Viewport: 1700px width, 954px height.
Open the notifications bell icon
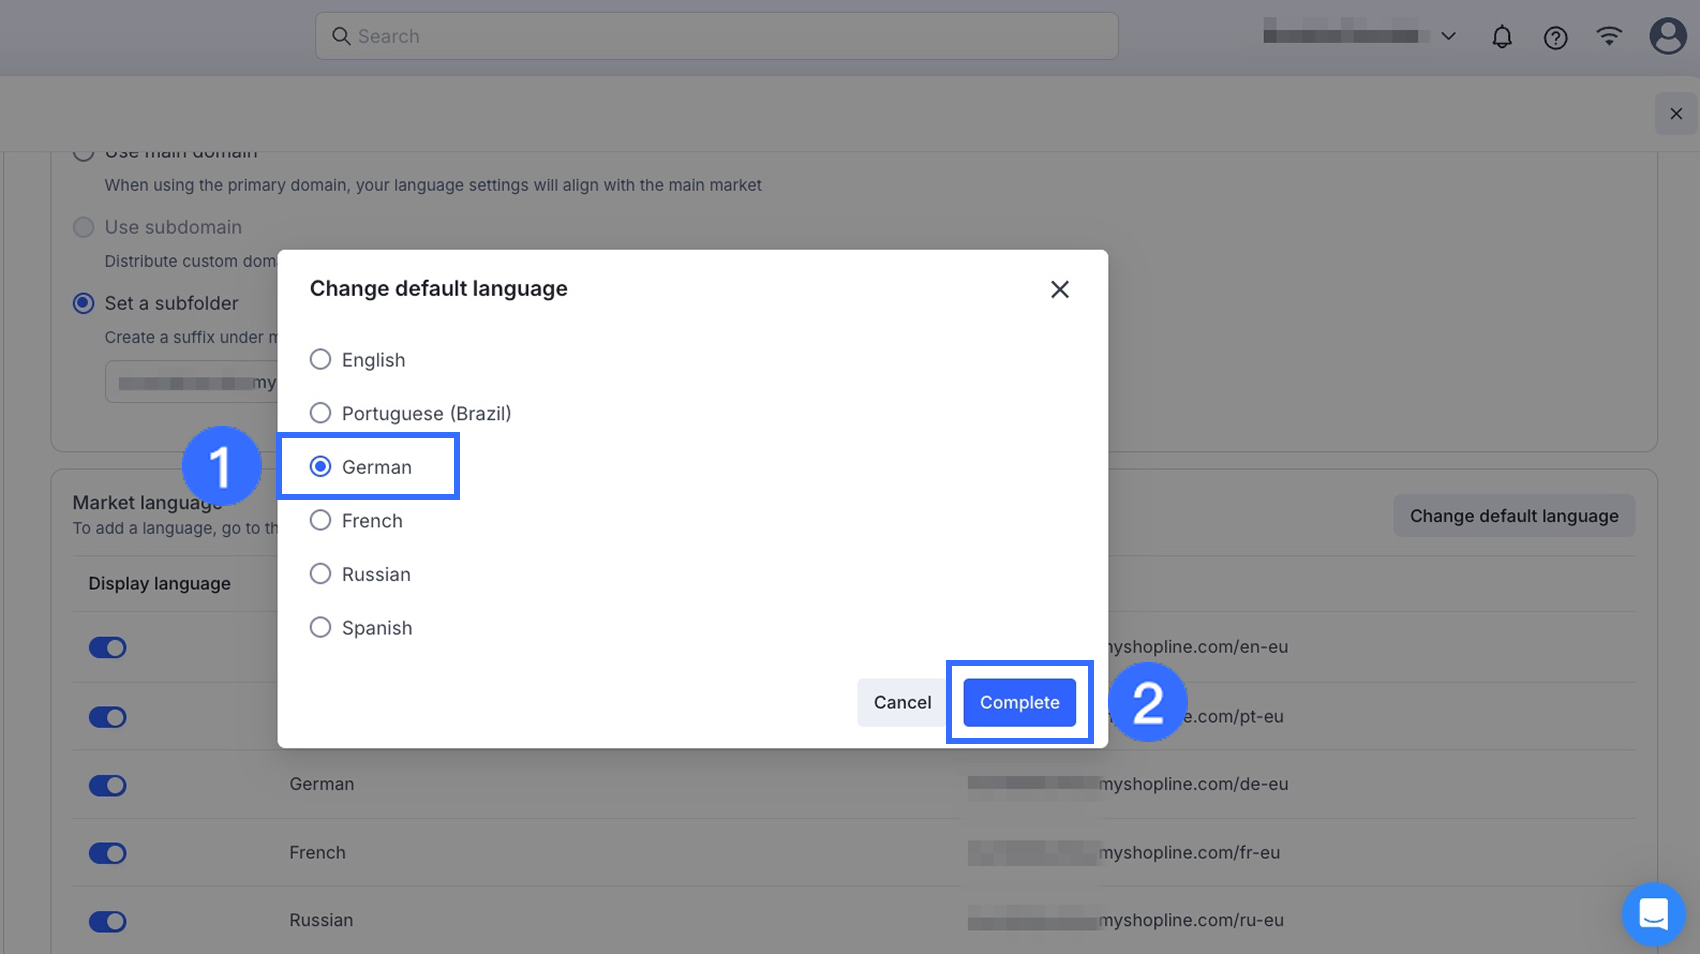pos(1501,37)
